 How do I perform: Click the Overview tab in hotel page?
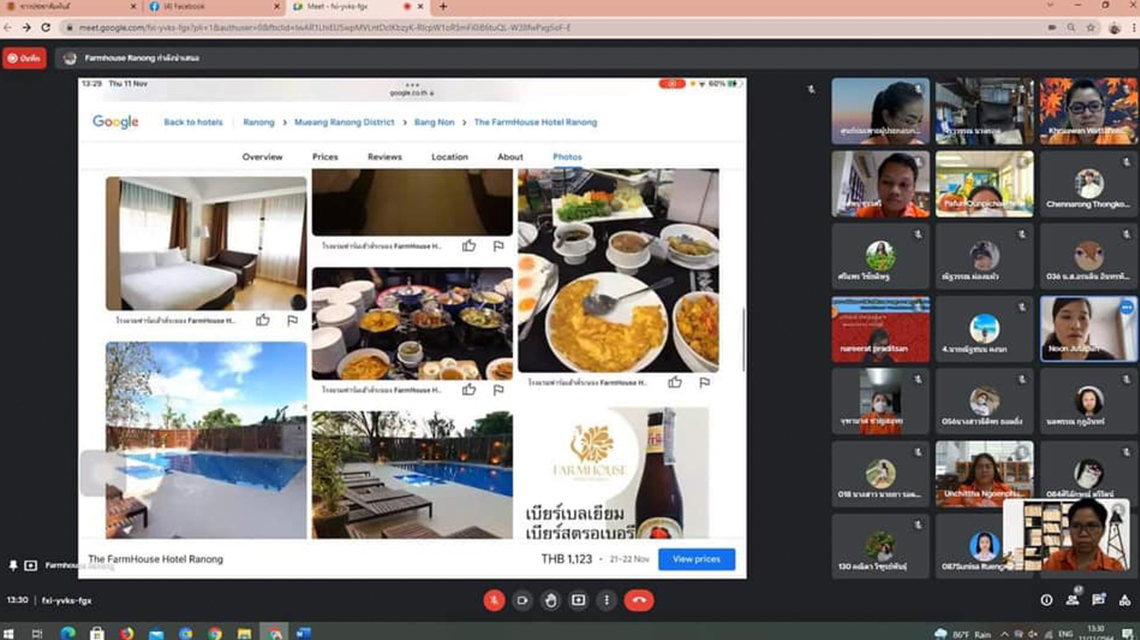tap(262, 157)
